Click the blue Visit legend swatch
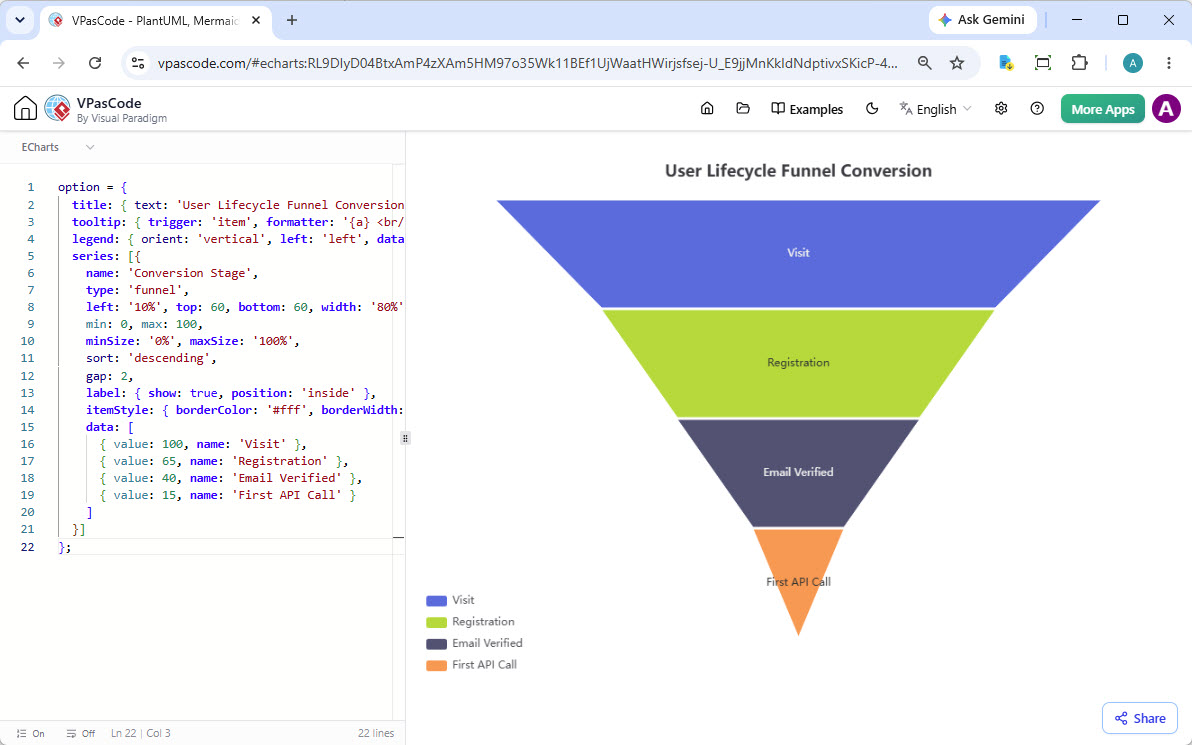 click(x=436, y=601)
